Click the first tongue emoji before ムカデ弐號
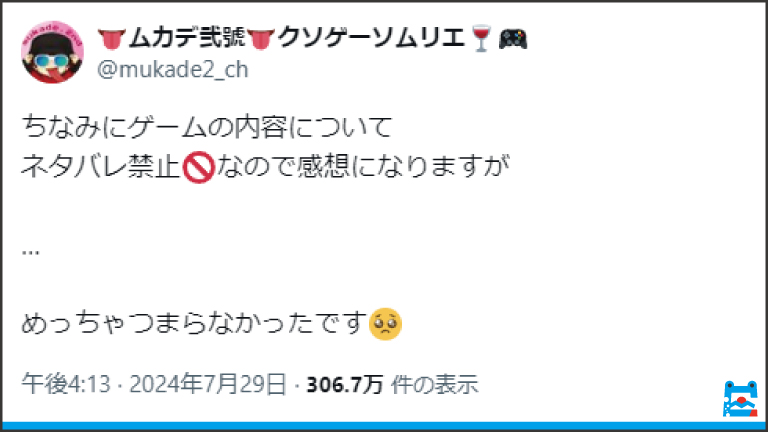The height and width of the screenshot is (432, 768). [112, 39]
